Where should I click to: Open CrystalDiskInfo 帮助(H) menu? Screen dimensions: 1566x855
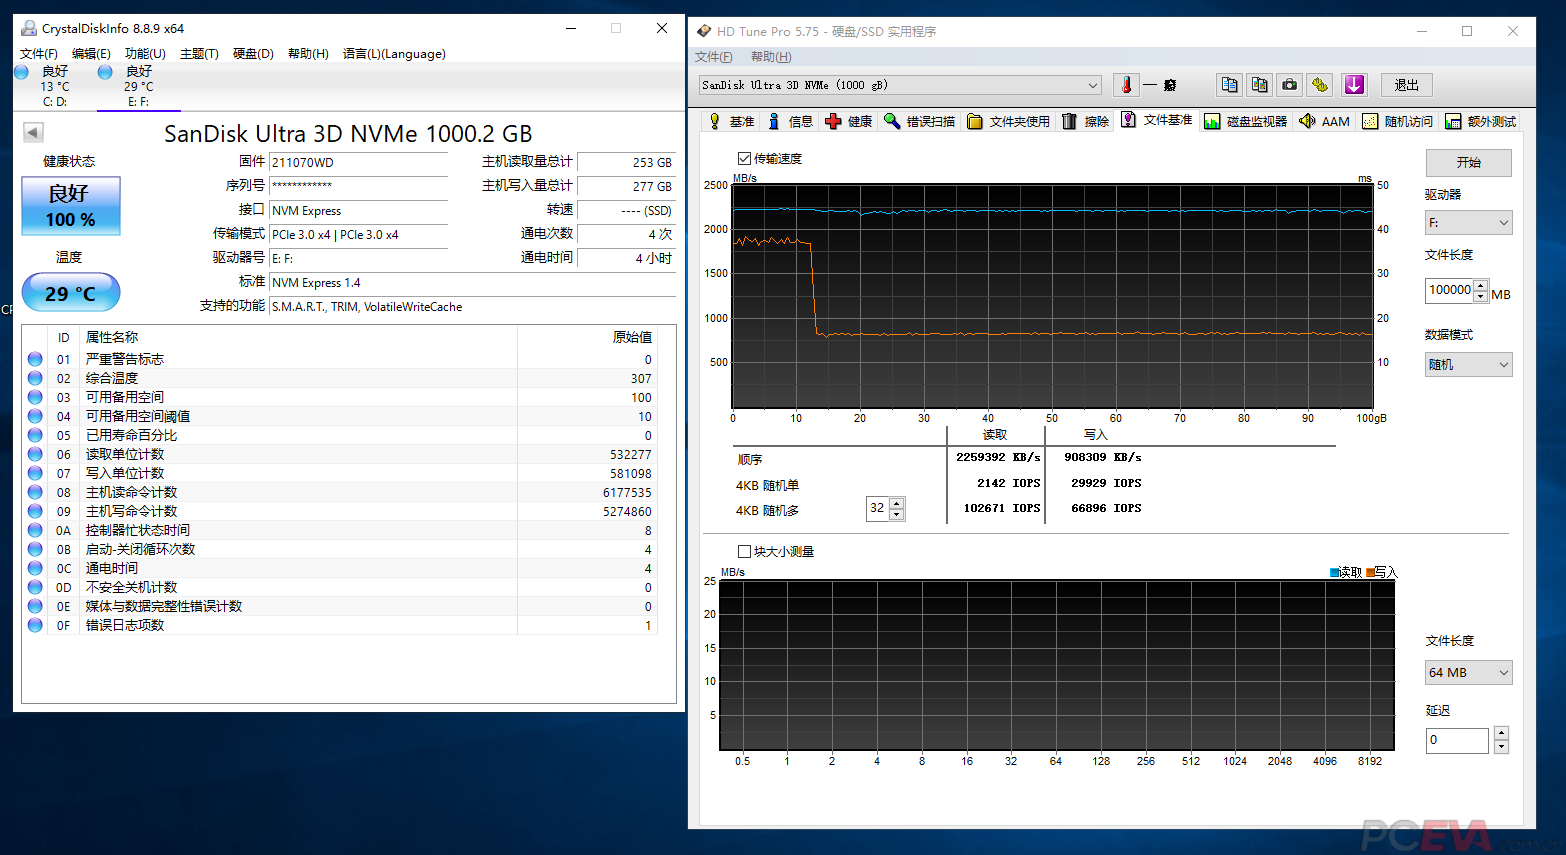coord(308,54)
